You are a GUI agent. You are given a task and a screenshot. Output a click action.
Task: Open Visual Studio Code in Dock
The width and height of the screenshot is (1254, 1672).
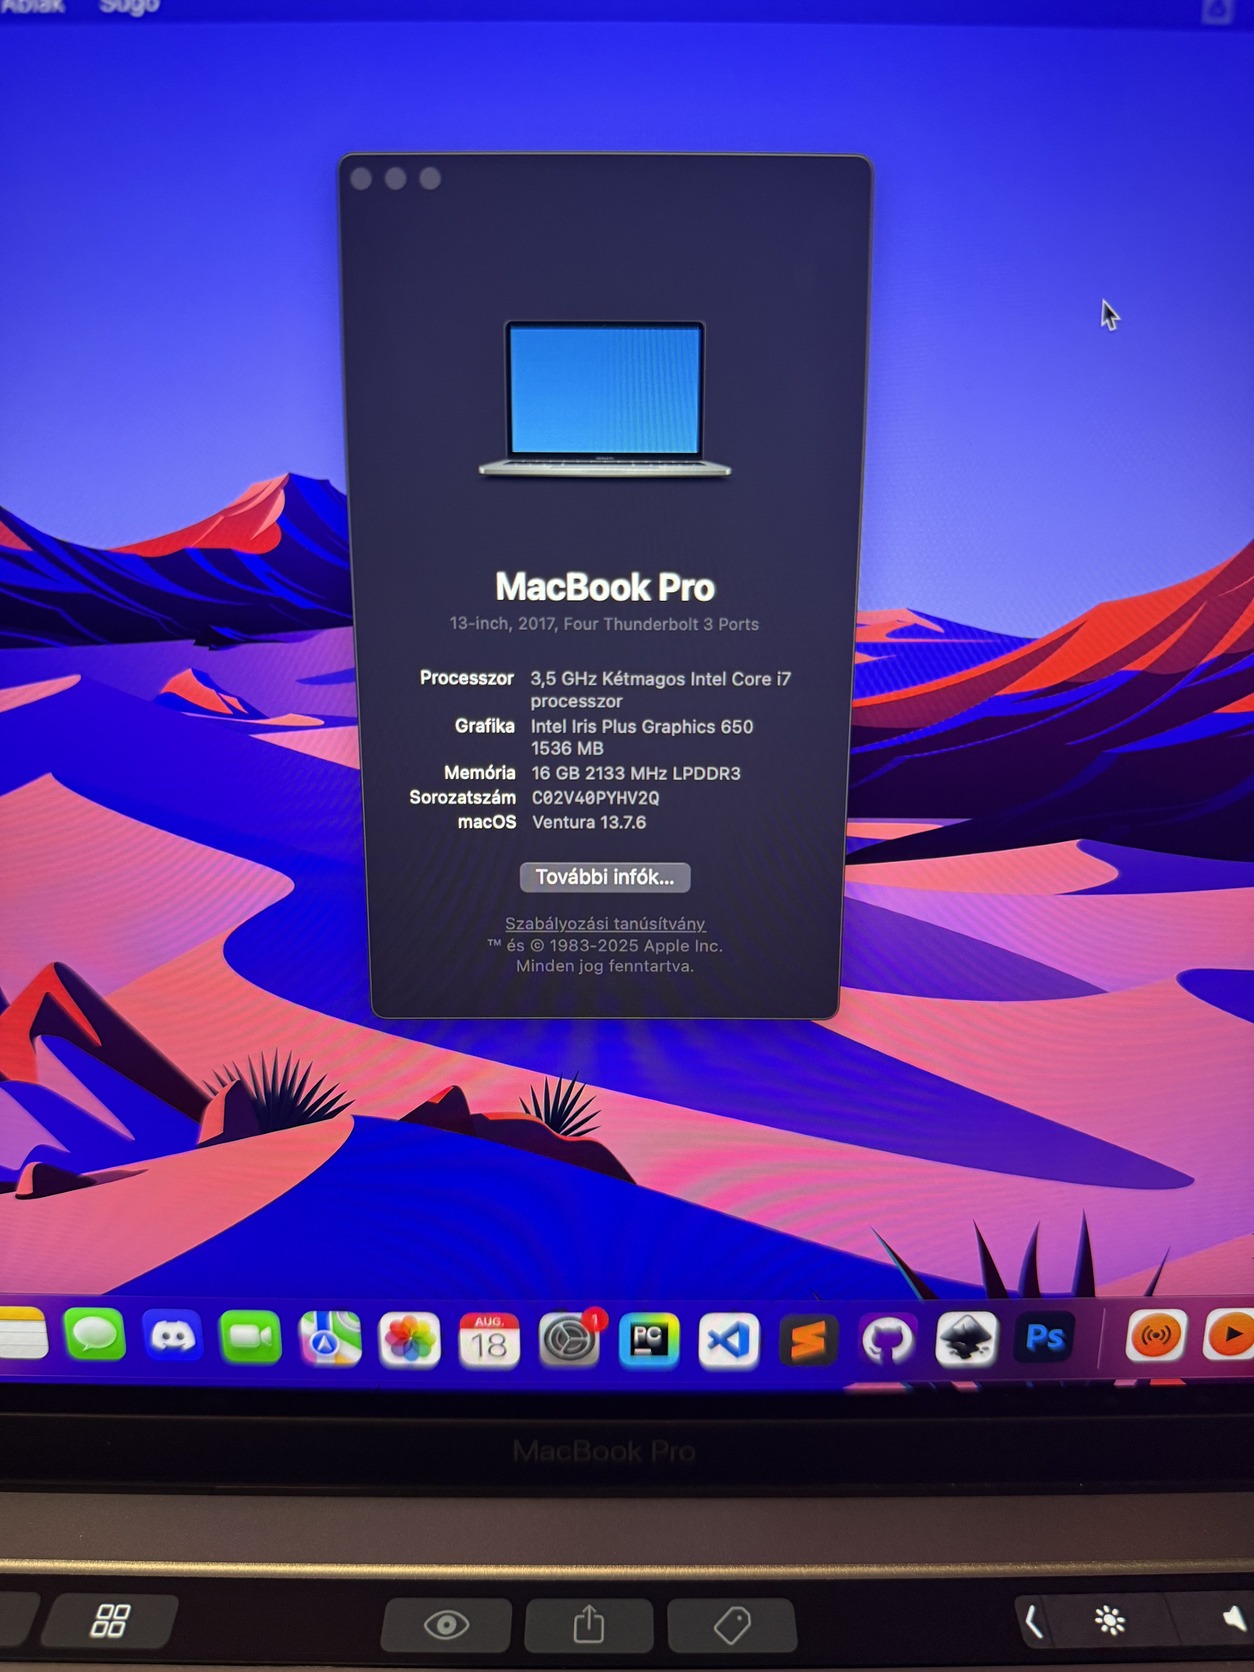pos(728,1340)
